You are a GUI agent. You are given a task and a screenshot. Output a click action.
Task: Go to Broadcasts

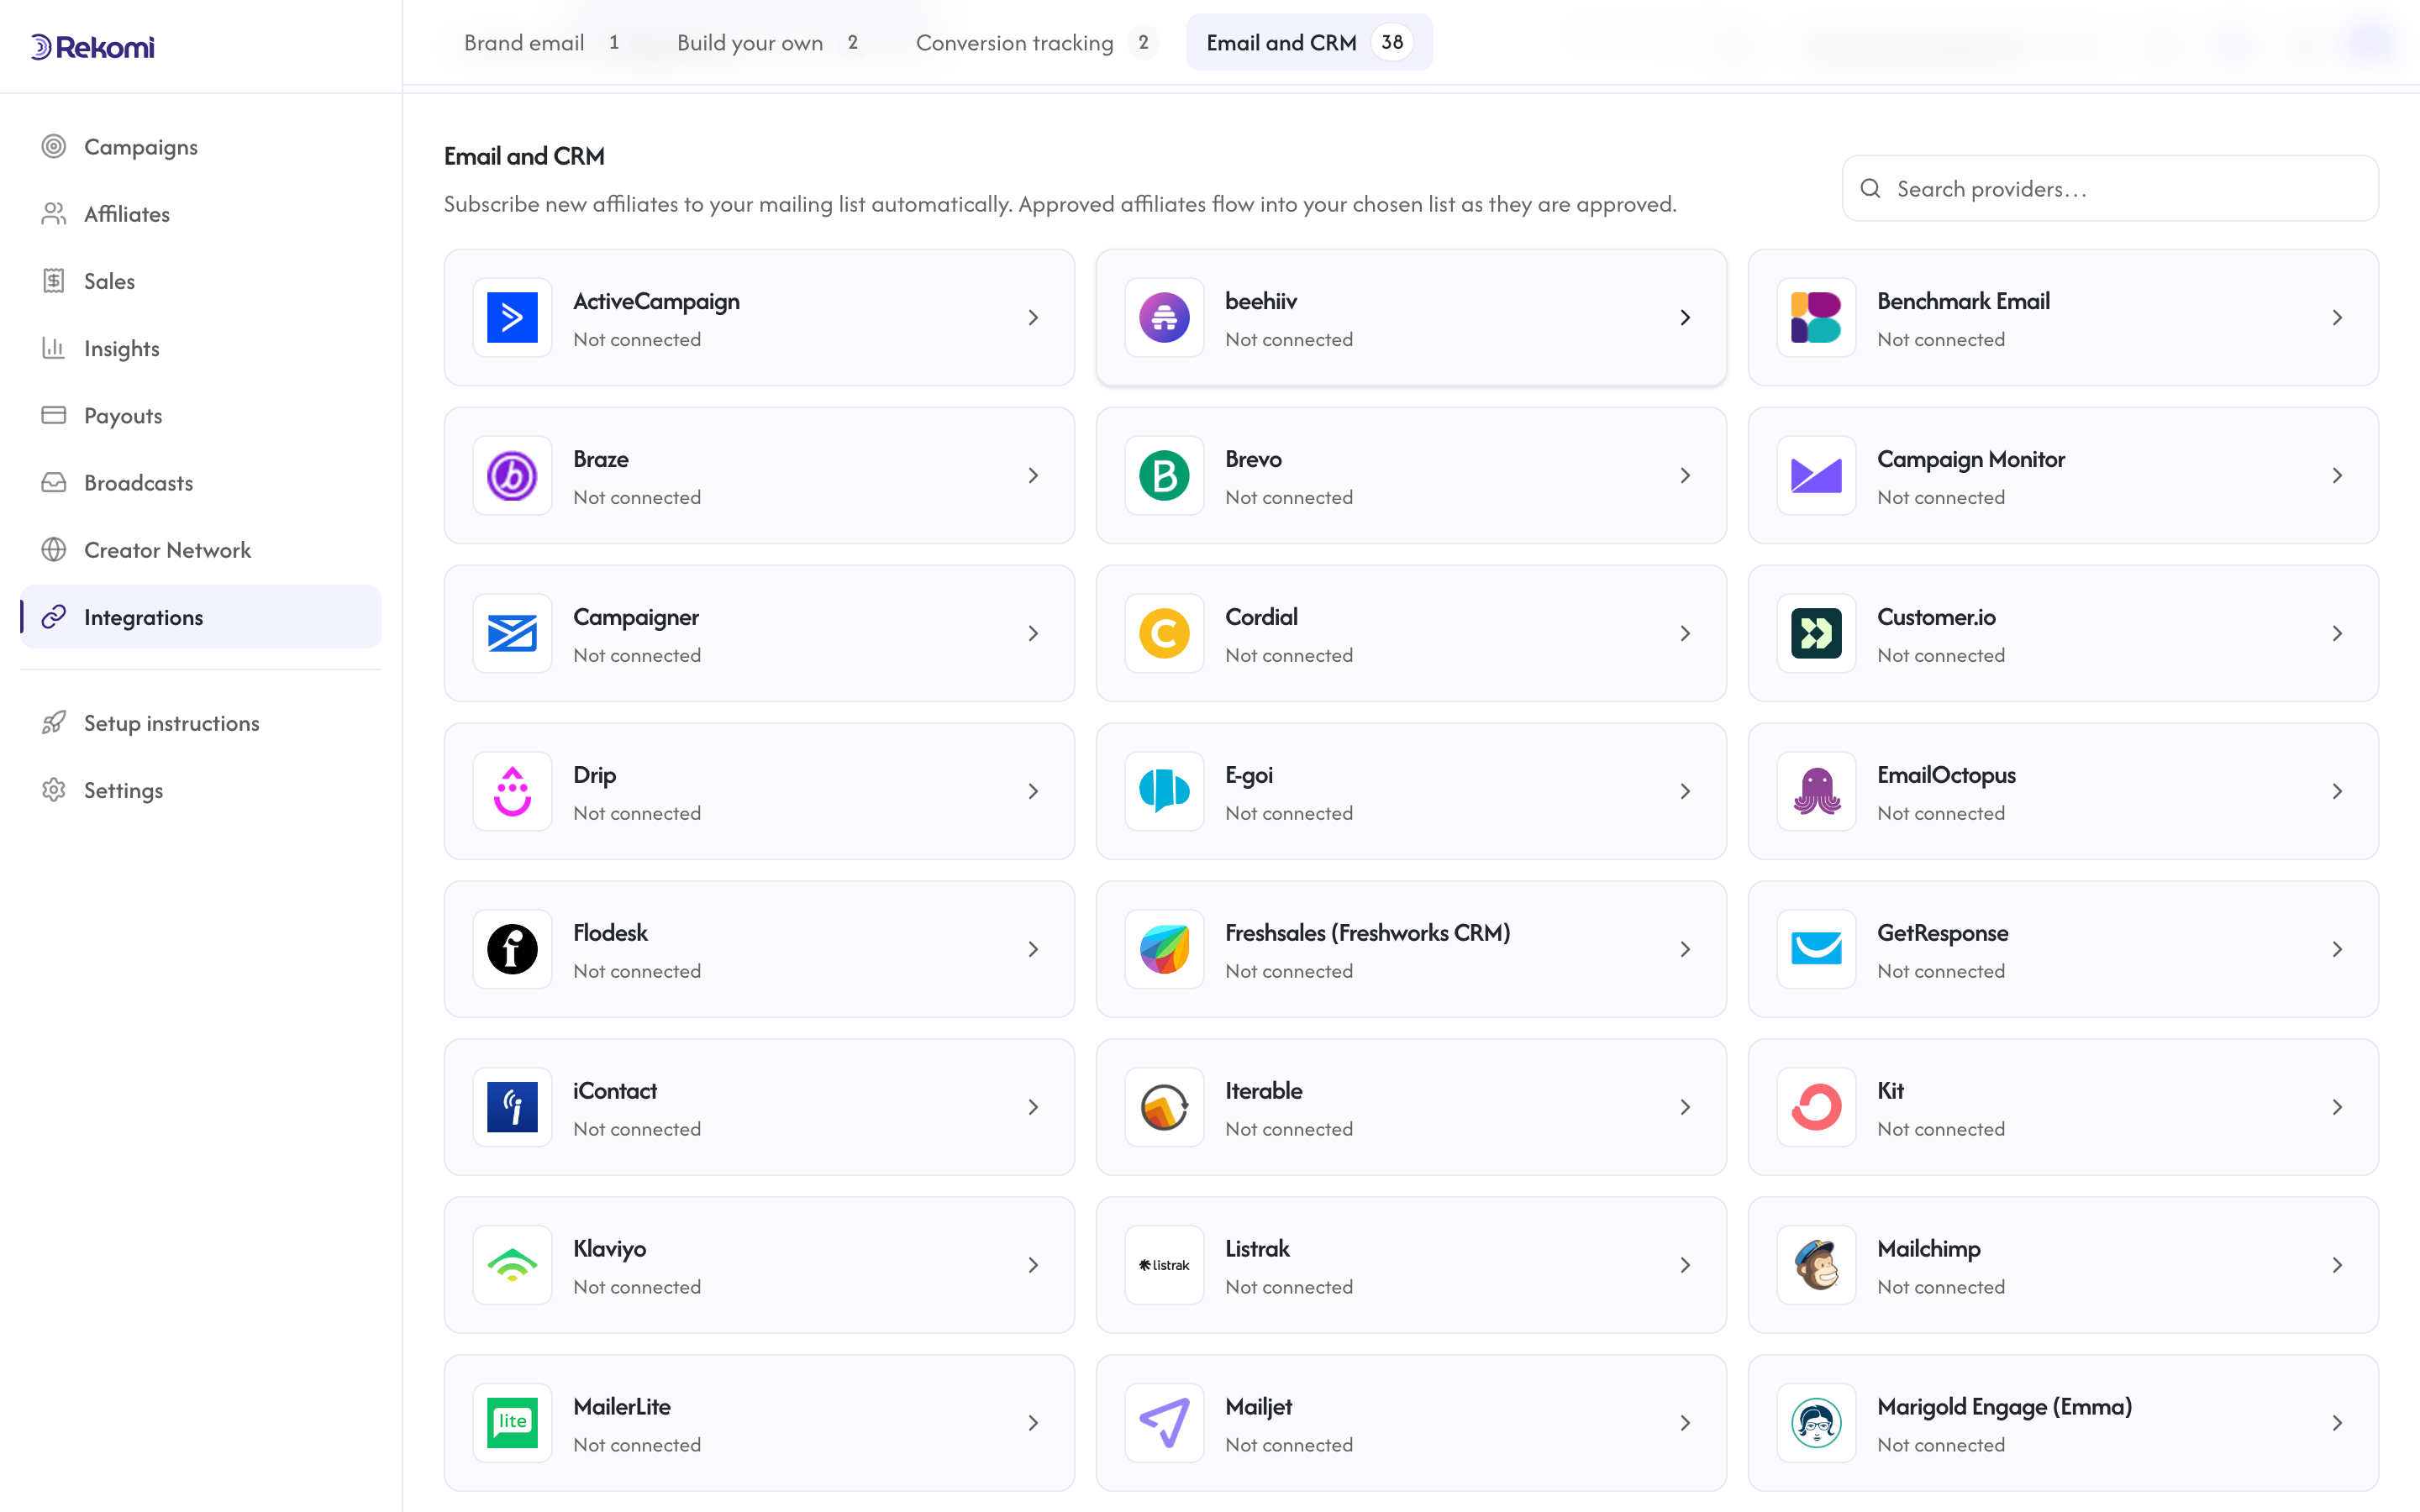(x=201, y=482)
